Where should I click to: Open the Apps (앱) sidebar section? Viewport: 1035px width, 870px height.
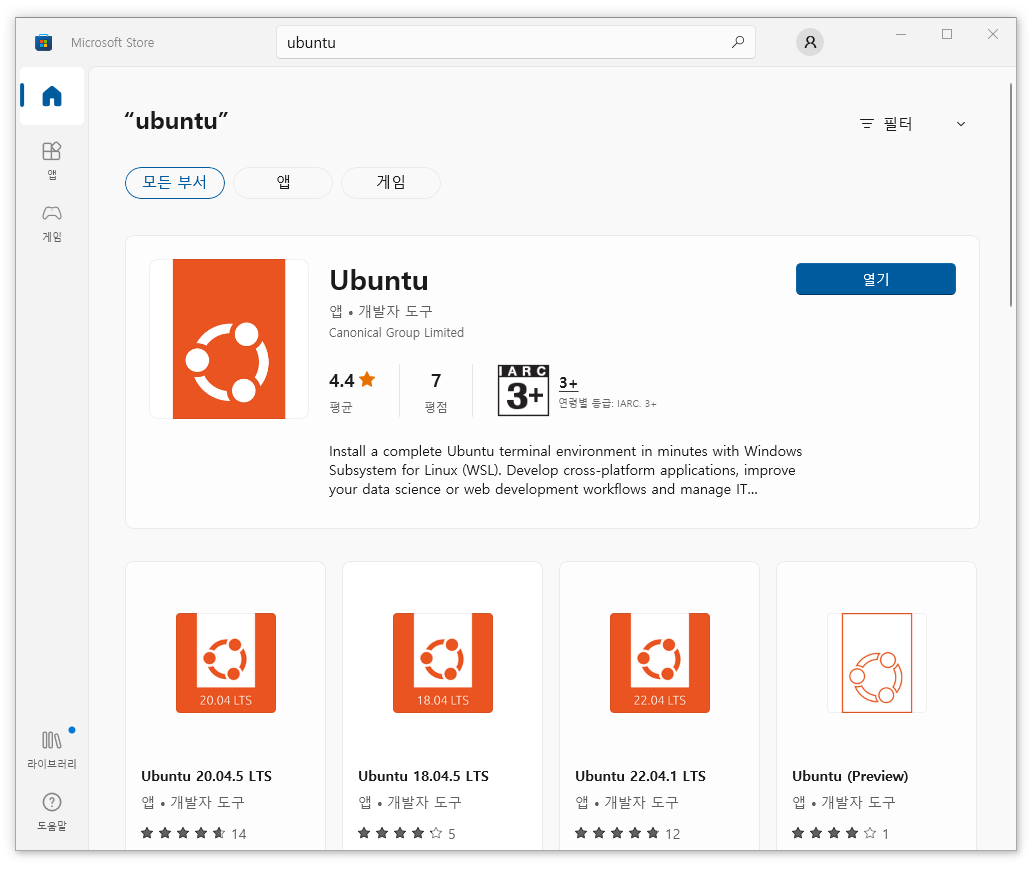[52, 158]
